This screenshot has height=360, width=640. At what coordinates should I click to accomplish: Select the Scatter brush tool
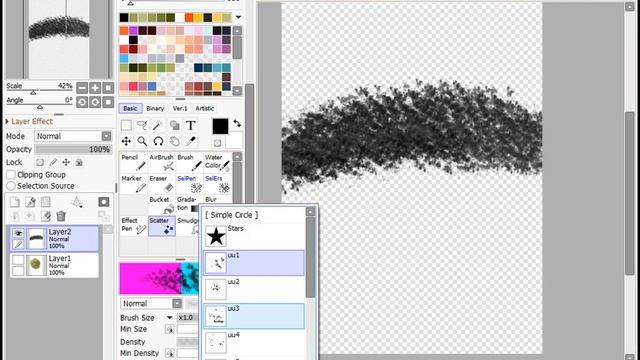[x=162, y=226]
